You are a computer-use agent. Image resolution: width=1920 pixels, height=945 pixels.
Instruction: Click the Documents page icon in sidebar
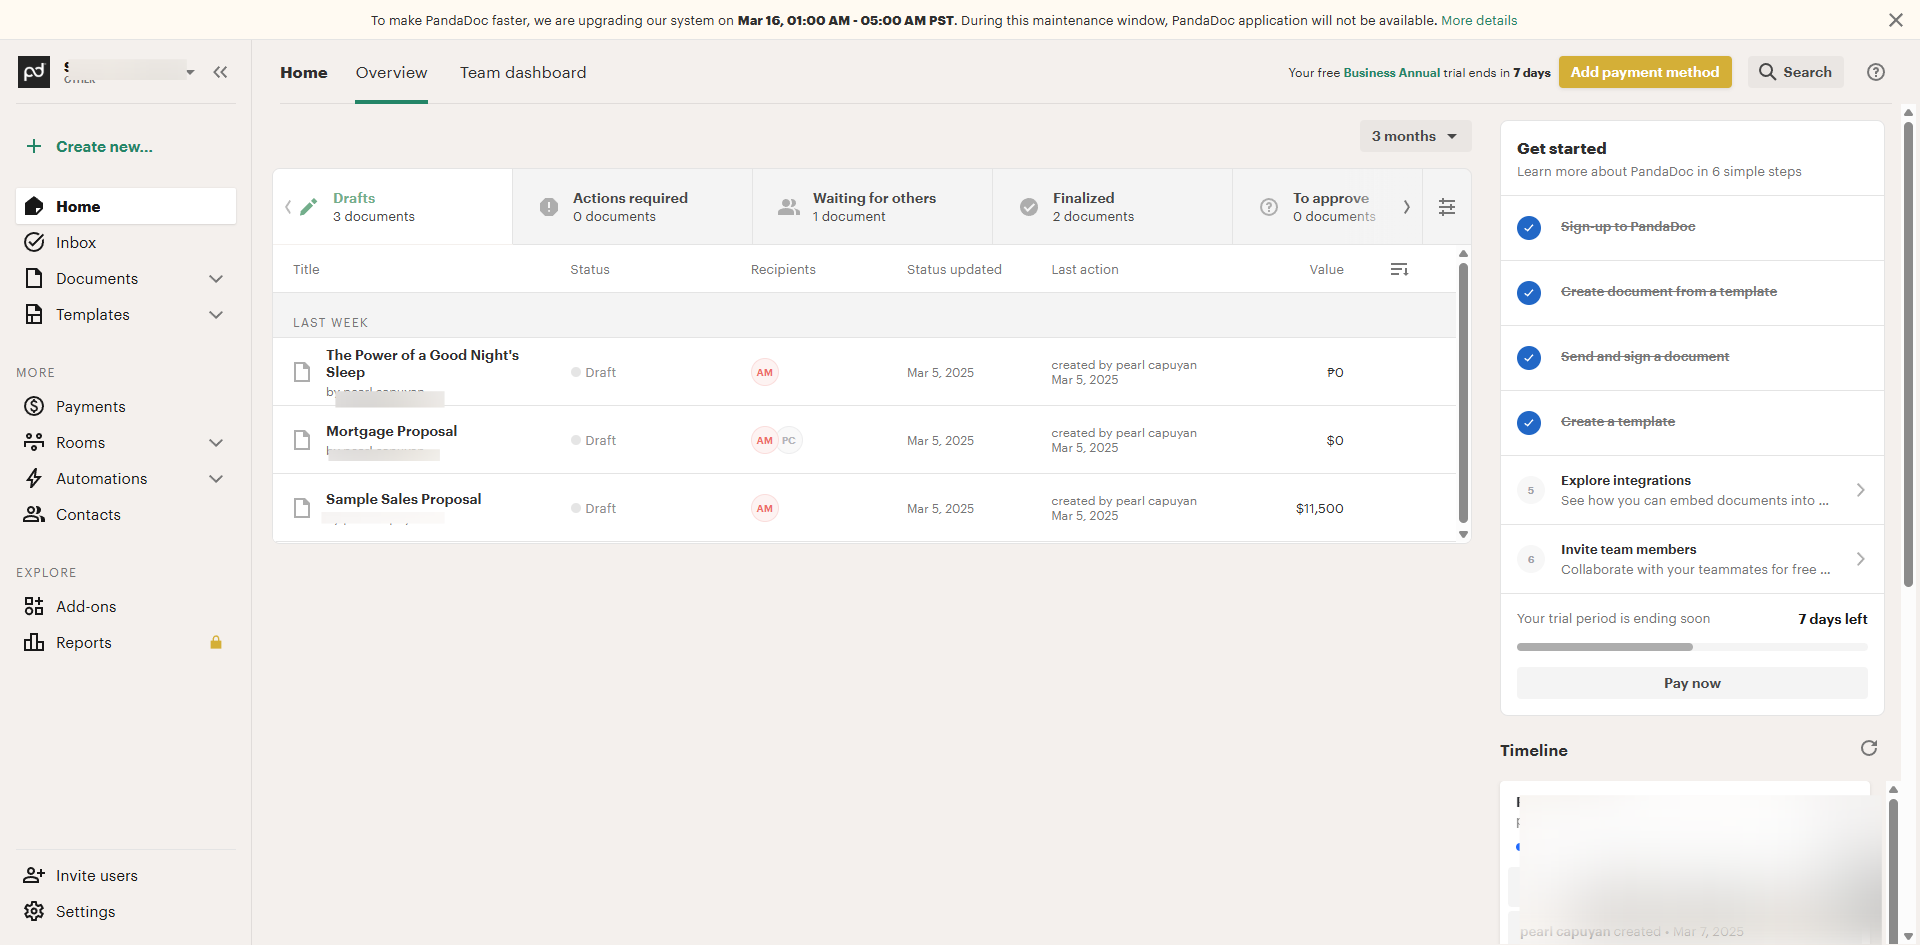tap(34, 278)
